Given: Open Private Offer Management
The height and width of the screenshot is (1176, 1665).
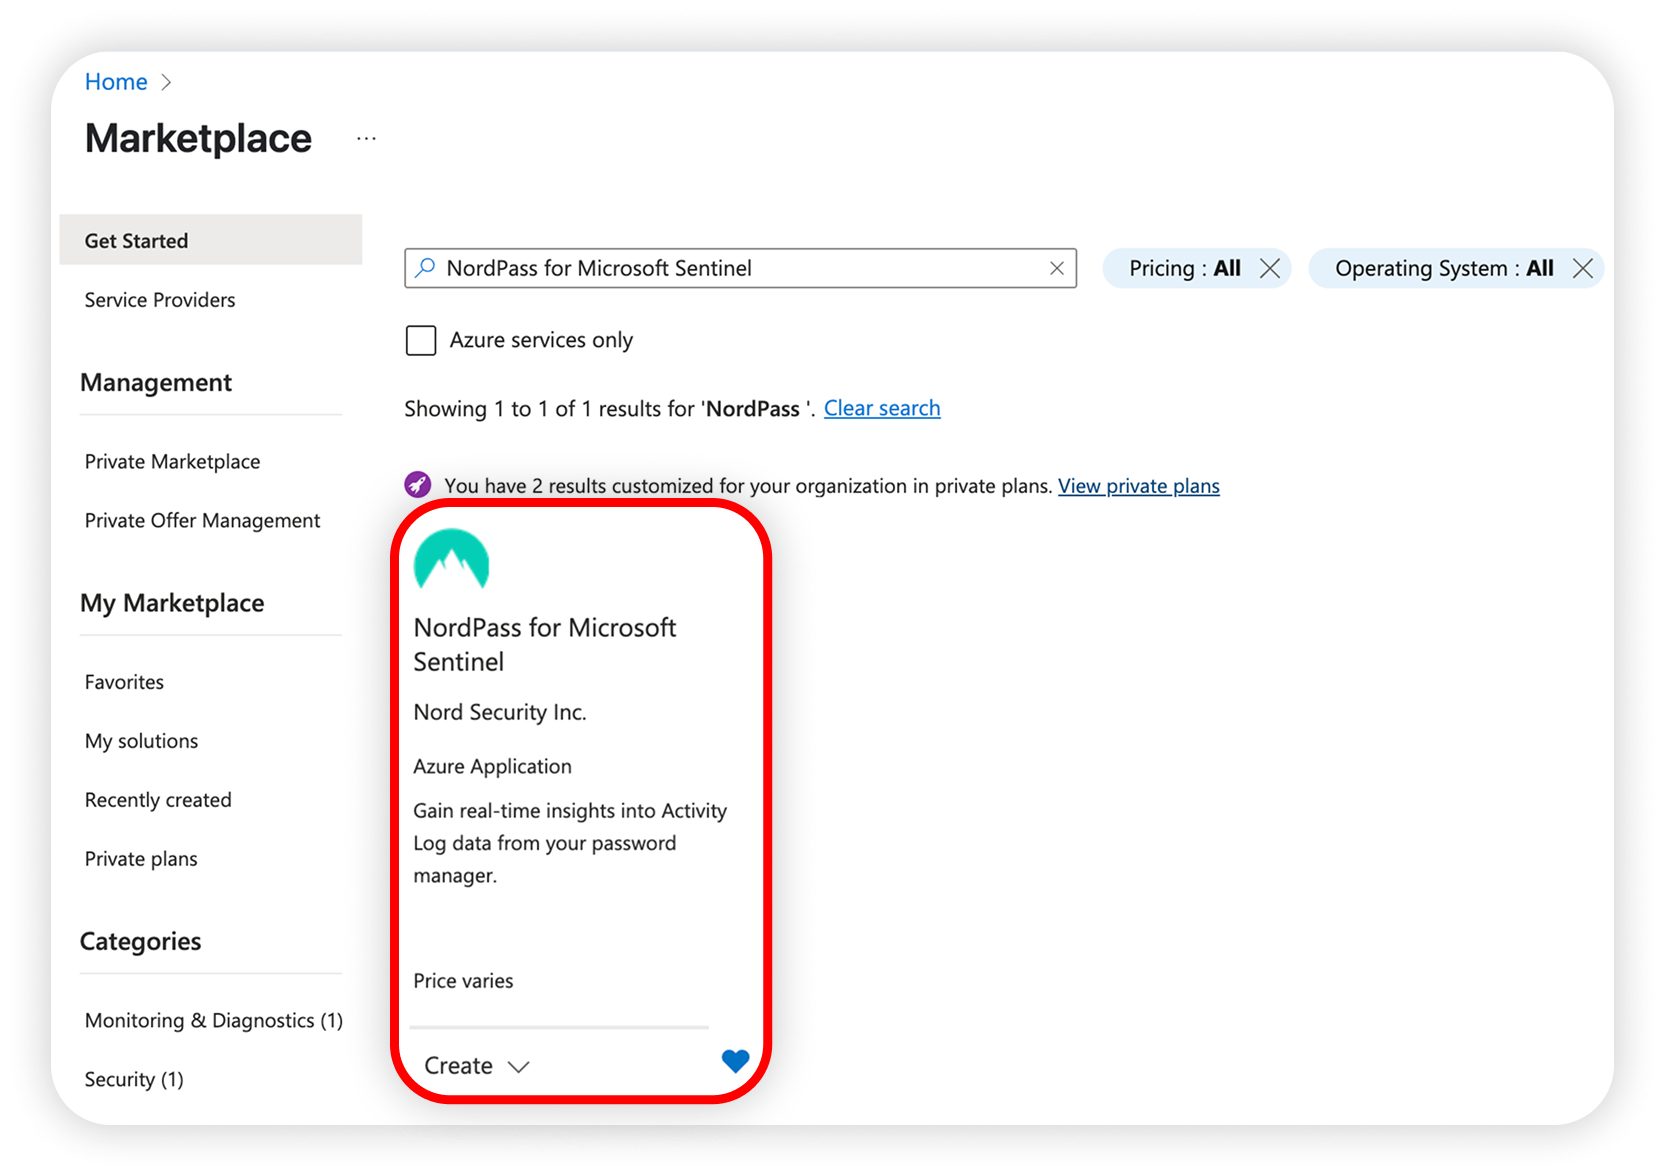Looking at the screenshot, I should (x=202, y=520).
